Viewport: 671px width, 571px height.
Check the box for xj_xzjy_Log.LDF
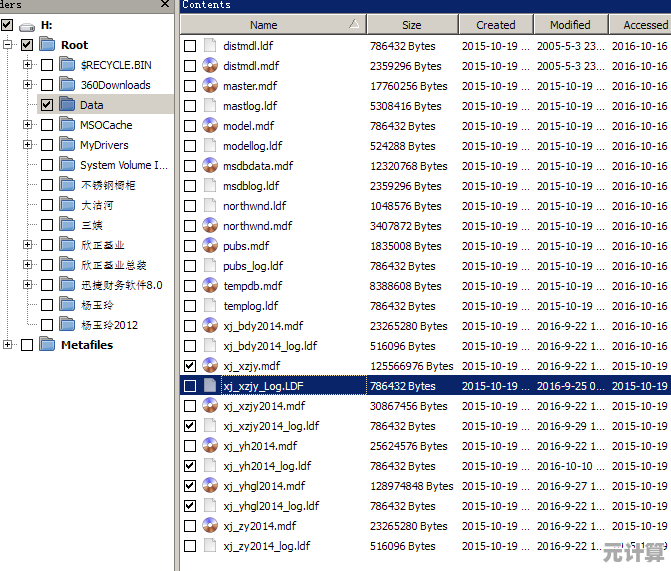click(x=190, y=386)
